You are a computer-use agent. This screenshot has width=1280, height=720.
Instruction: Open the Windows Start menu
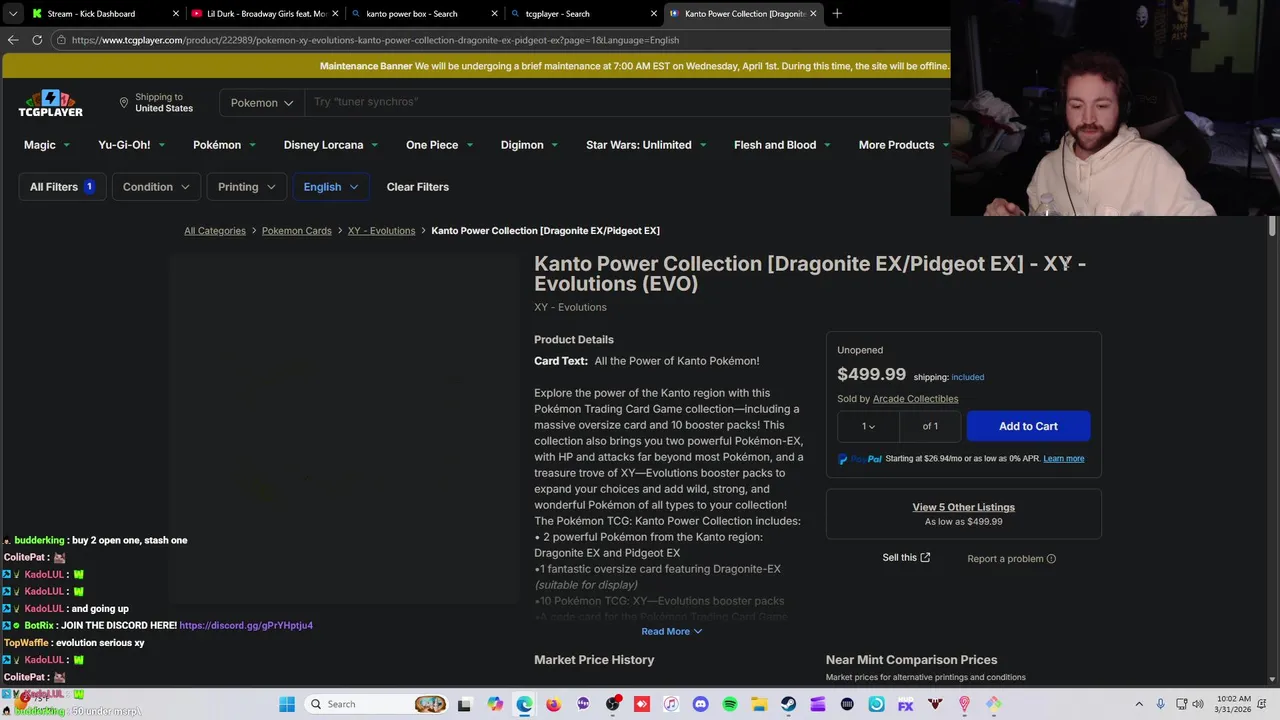(x=287, y=704)
